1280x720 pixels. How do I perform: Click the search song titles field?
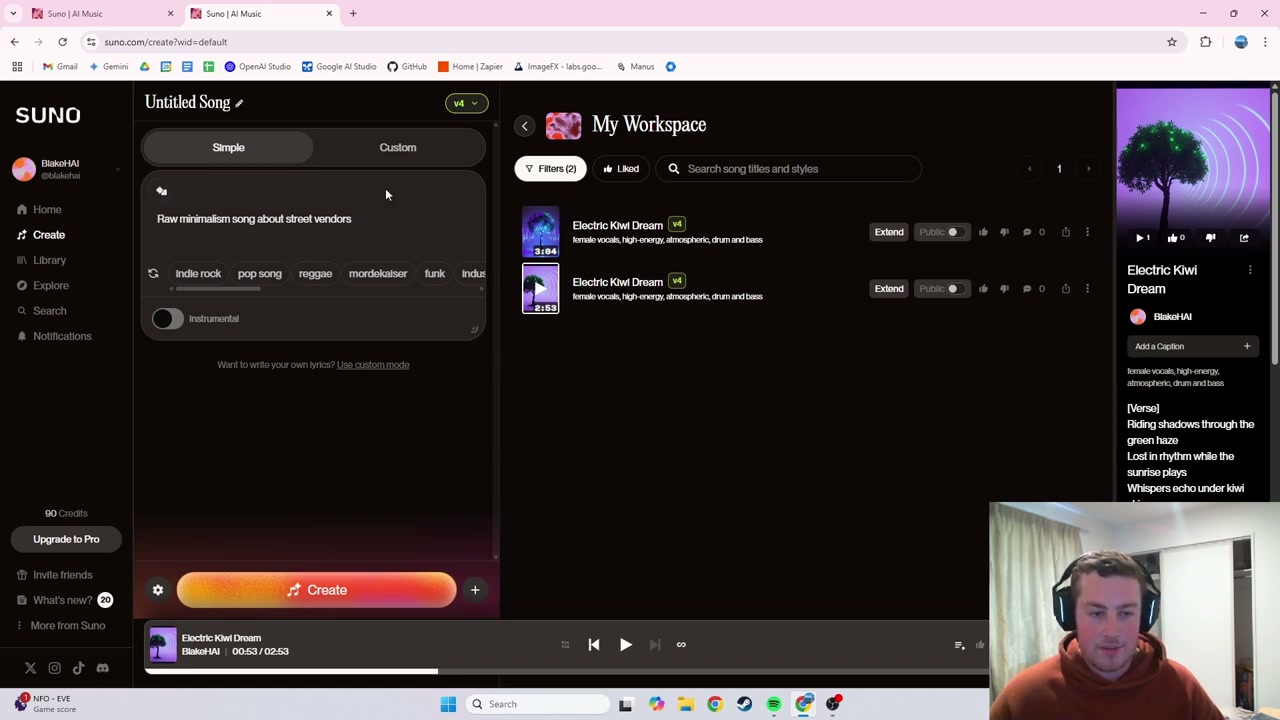point(788,169)
